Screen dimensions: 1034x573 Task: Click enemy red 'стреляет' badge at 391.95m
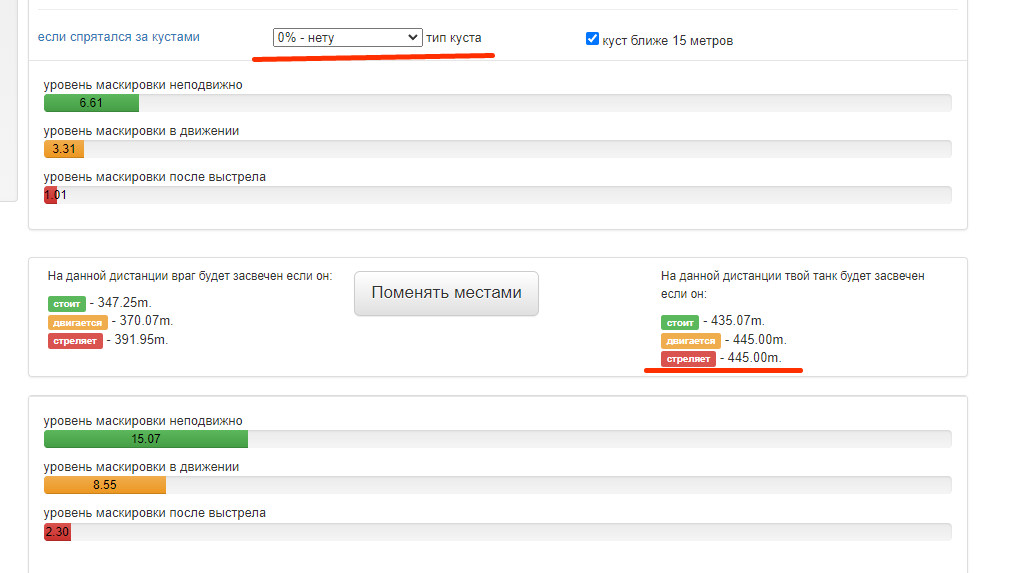click(x=75, y=341)
